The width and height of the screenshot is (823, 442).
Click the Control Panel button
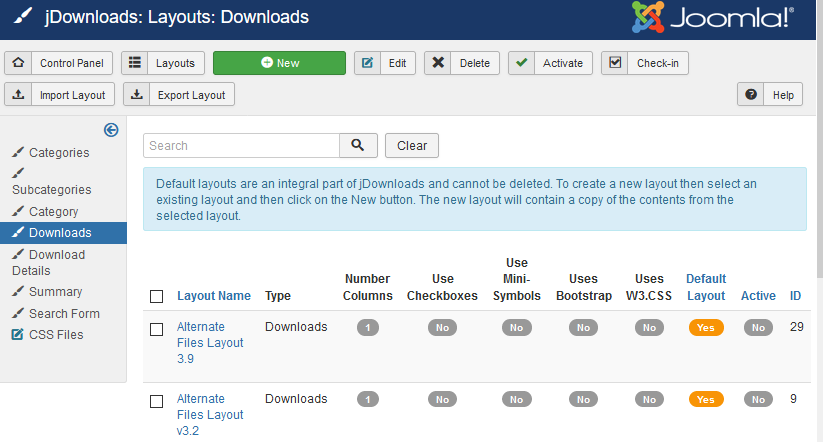[x=58, y=63]
